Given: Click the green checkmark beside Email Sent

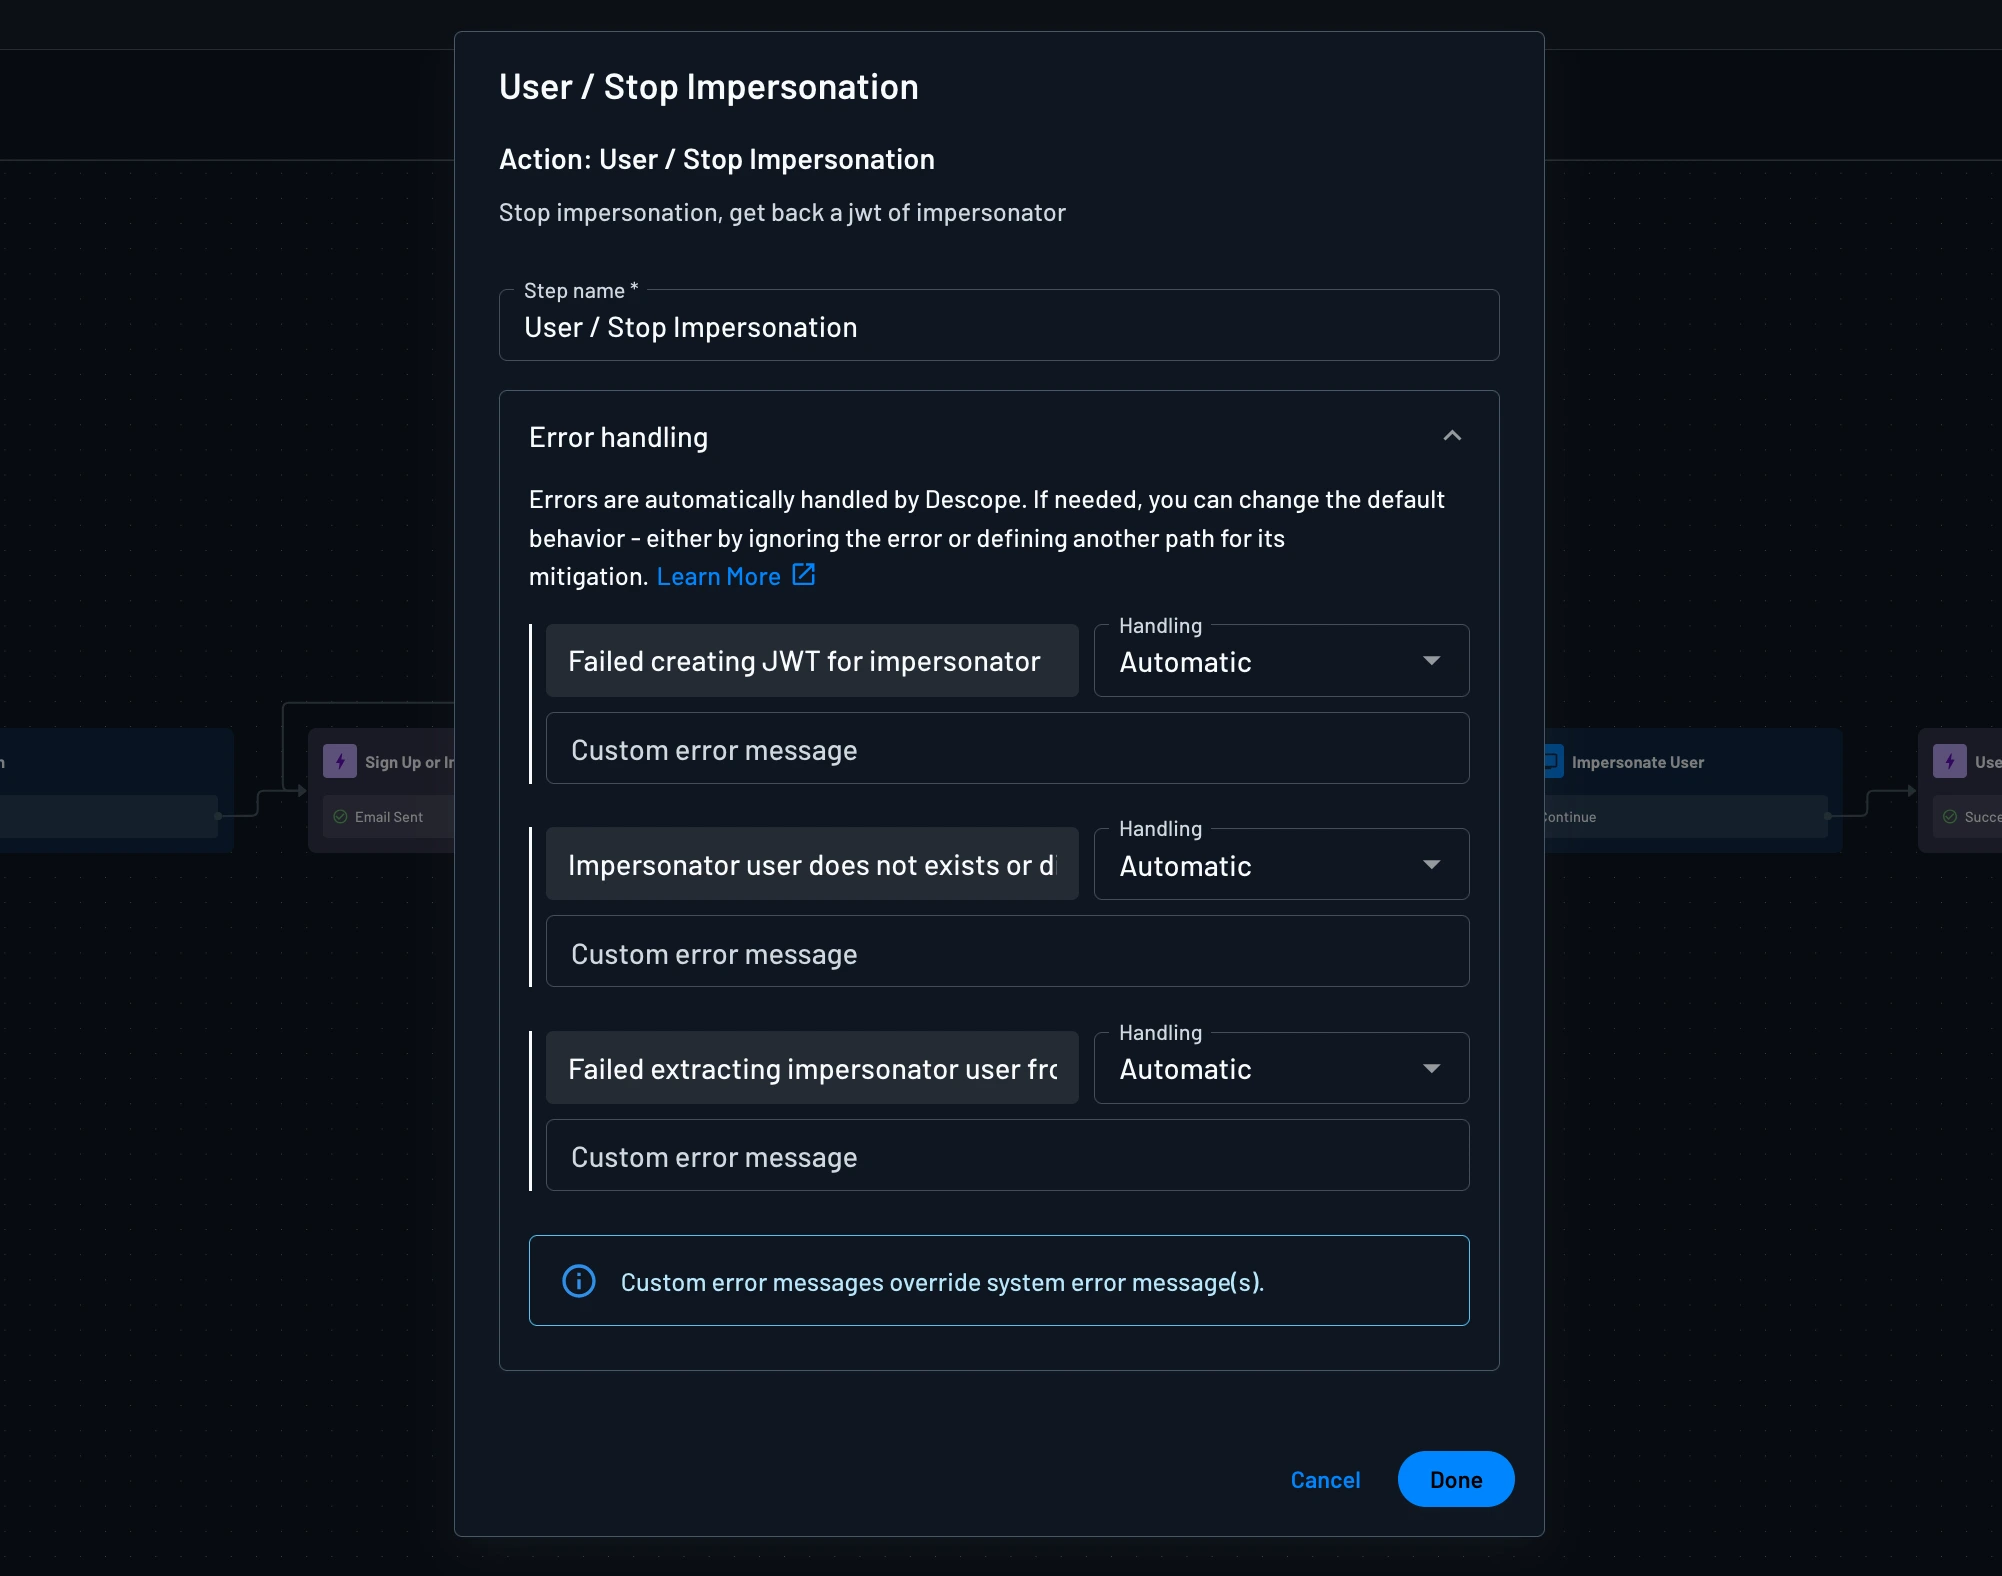Looking at the screenshot, I should click(338, 816).
